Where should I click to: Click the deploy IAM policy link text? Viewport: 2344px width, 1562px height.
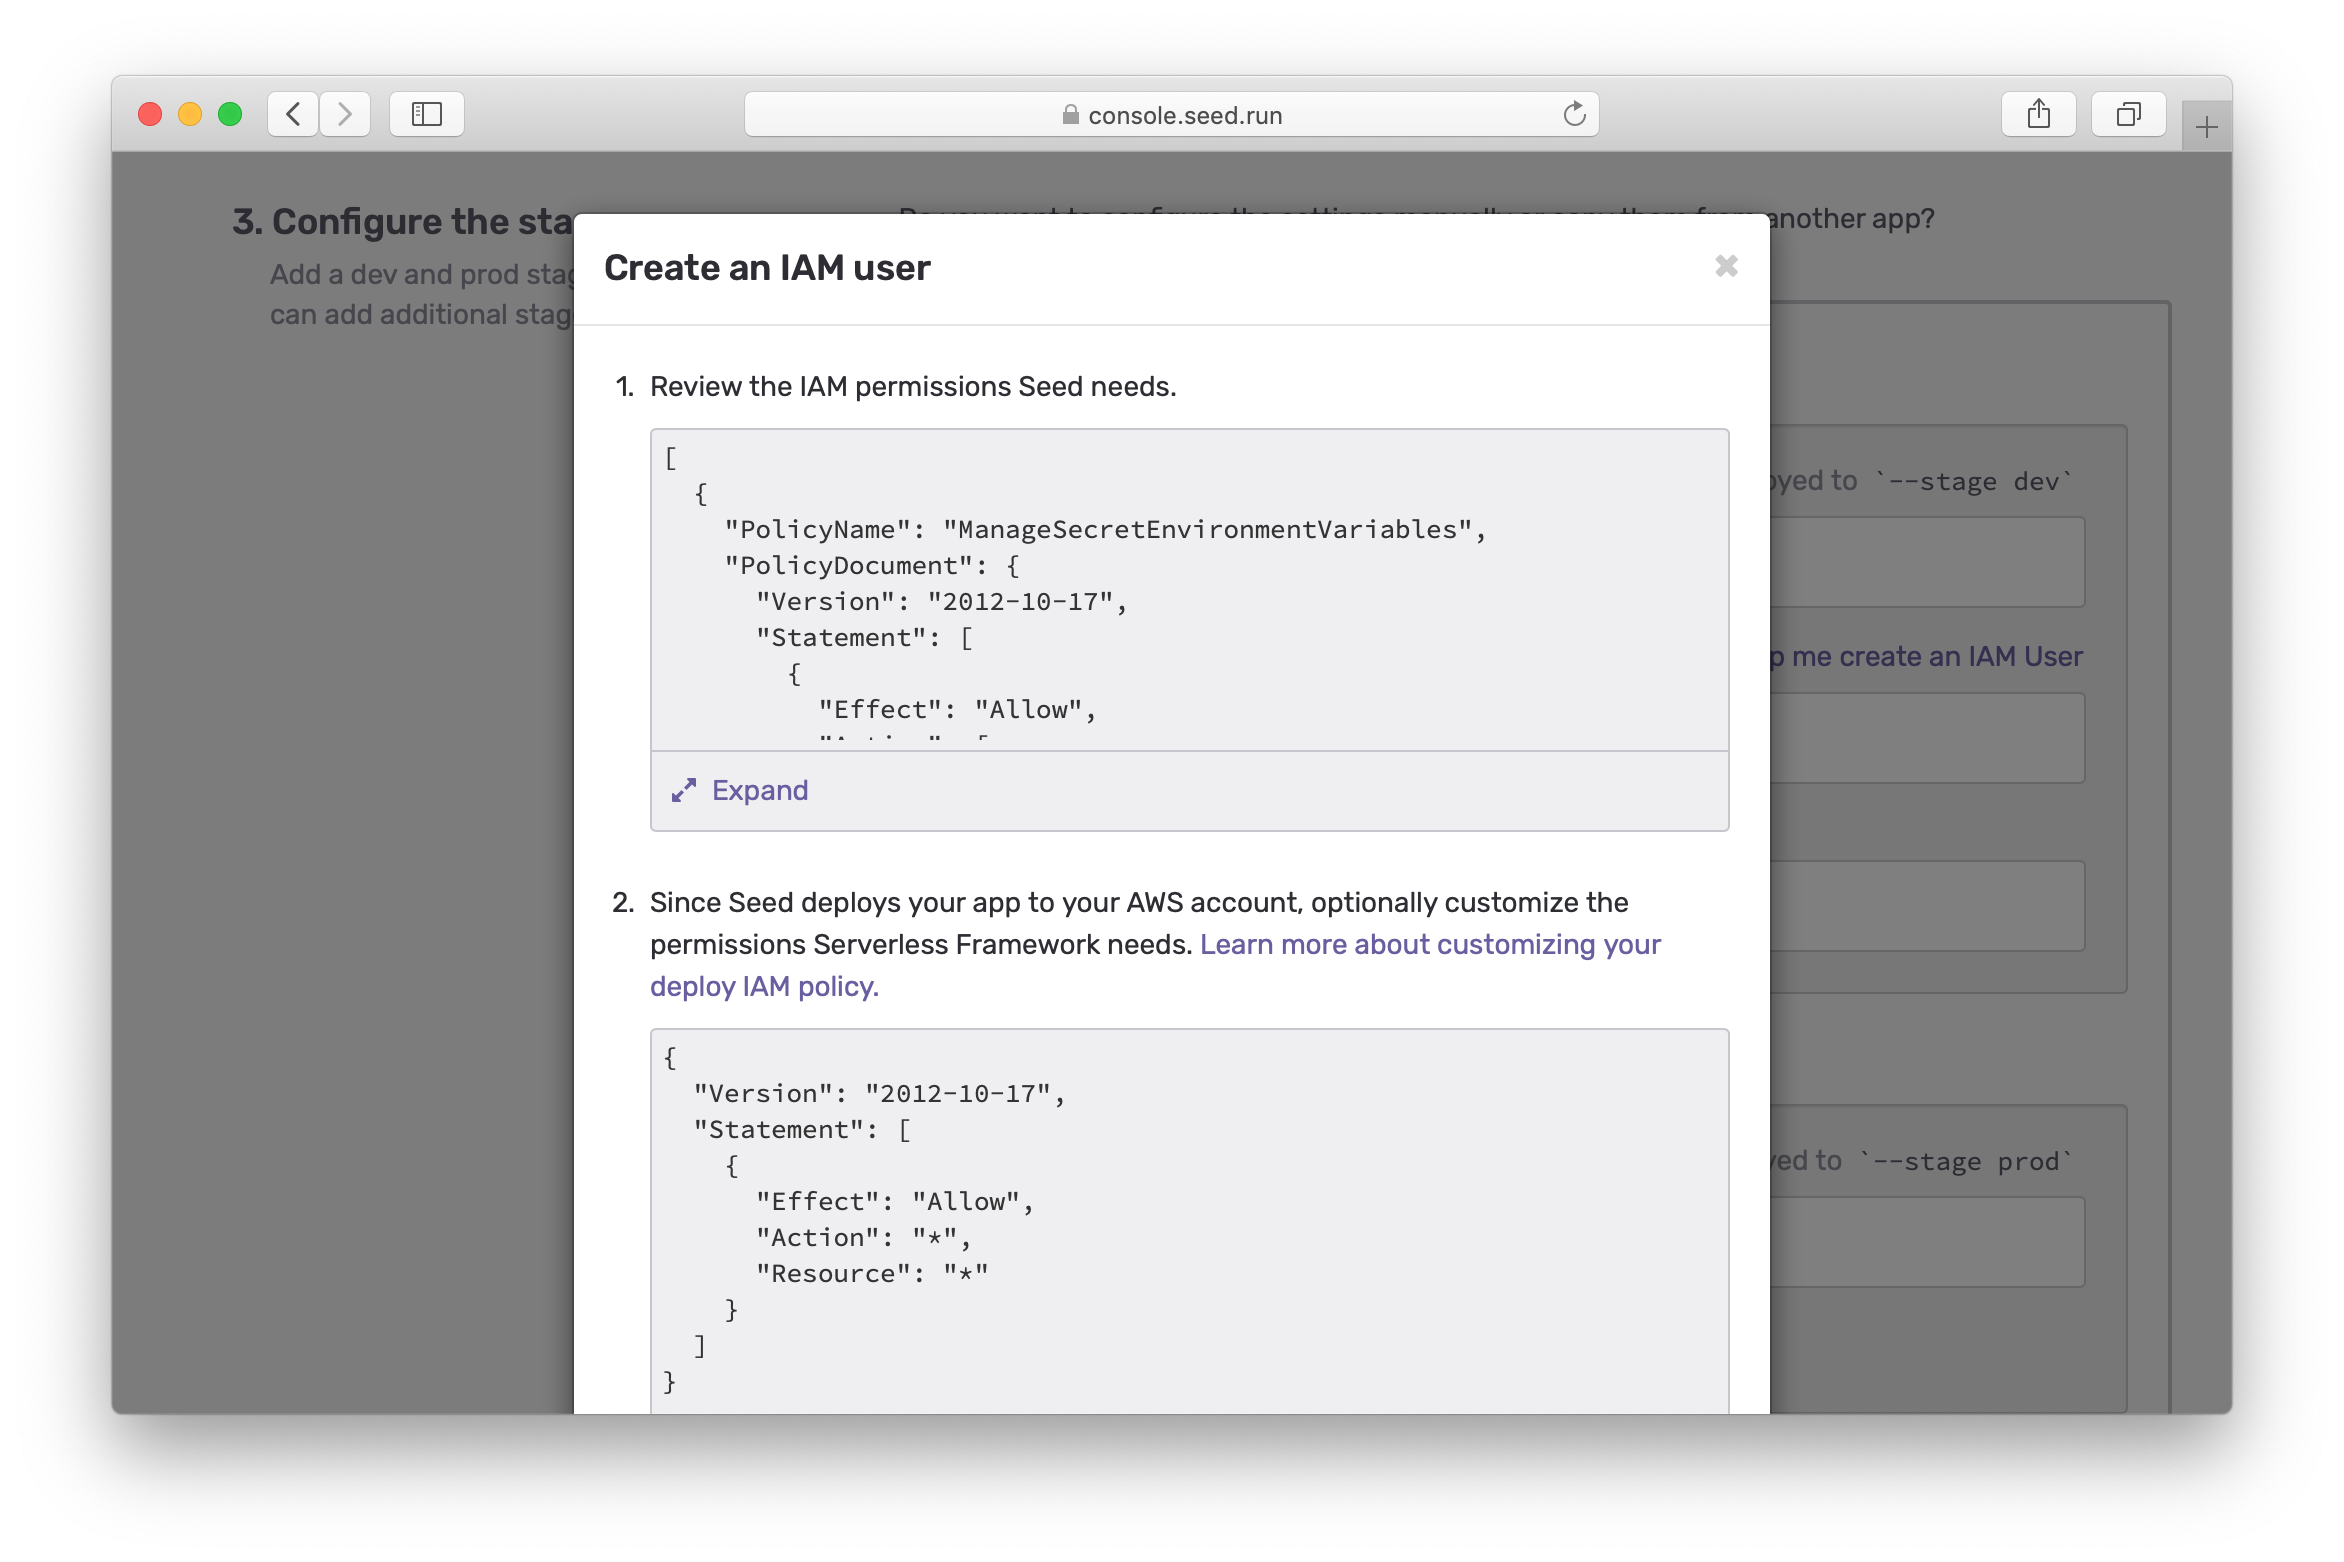[764, 986]
